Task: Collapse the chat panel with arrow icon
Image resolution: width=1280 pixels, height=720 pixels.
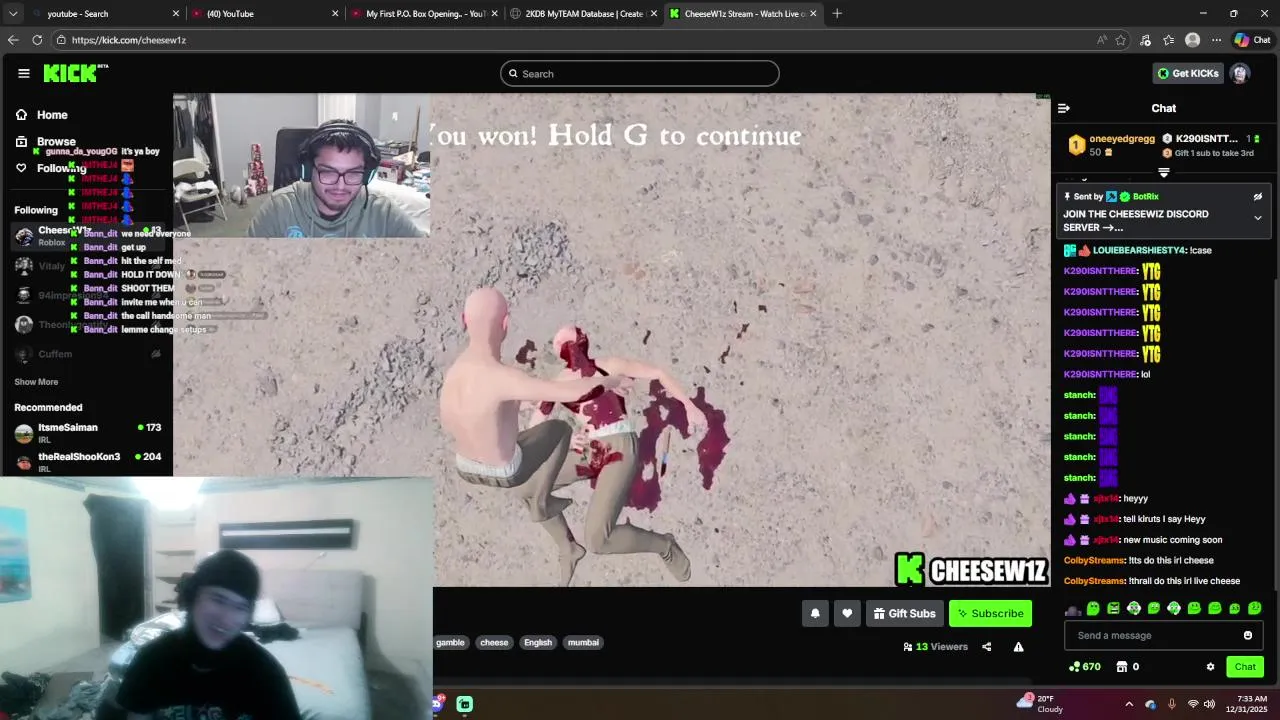Action: (x=1064, y=108)
